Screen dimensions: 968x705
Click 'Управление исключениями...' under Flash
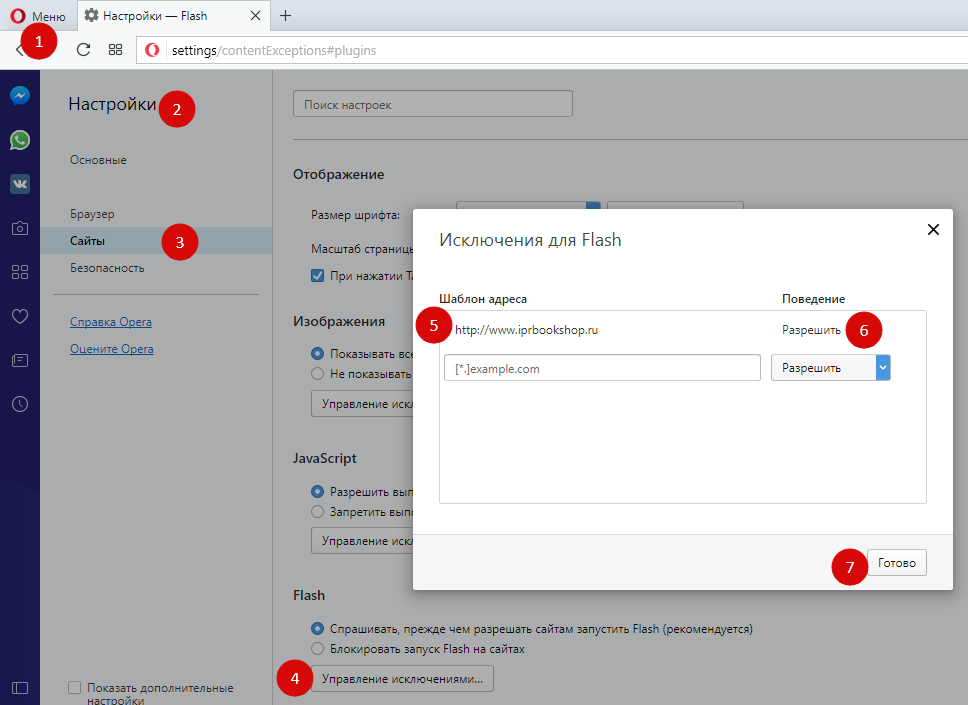point(402,679)
